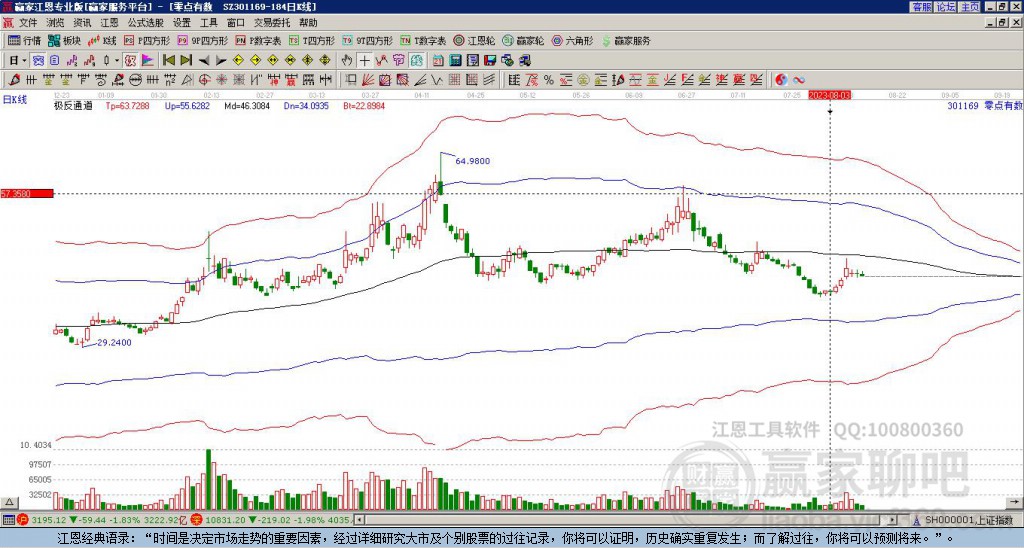This screenshot has height=548, width=1024.
Task: Click the green jump-to-first-bar icon
Action: click(168, 61)
